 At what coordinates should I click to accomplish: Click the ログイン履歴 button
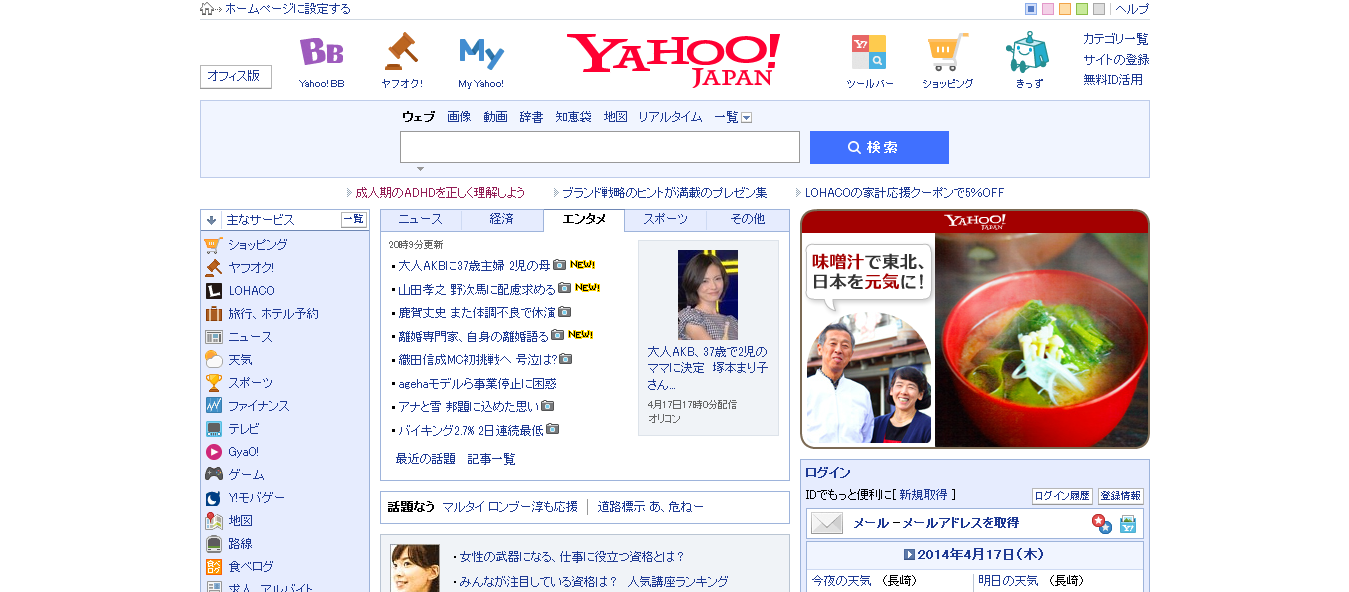[x=1062, y=496]
